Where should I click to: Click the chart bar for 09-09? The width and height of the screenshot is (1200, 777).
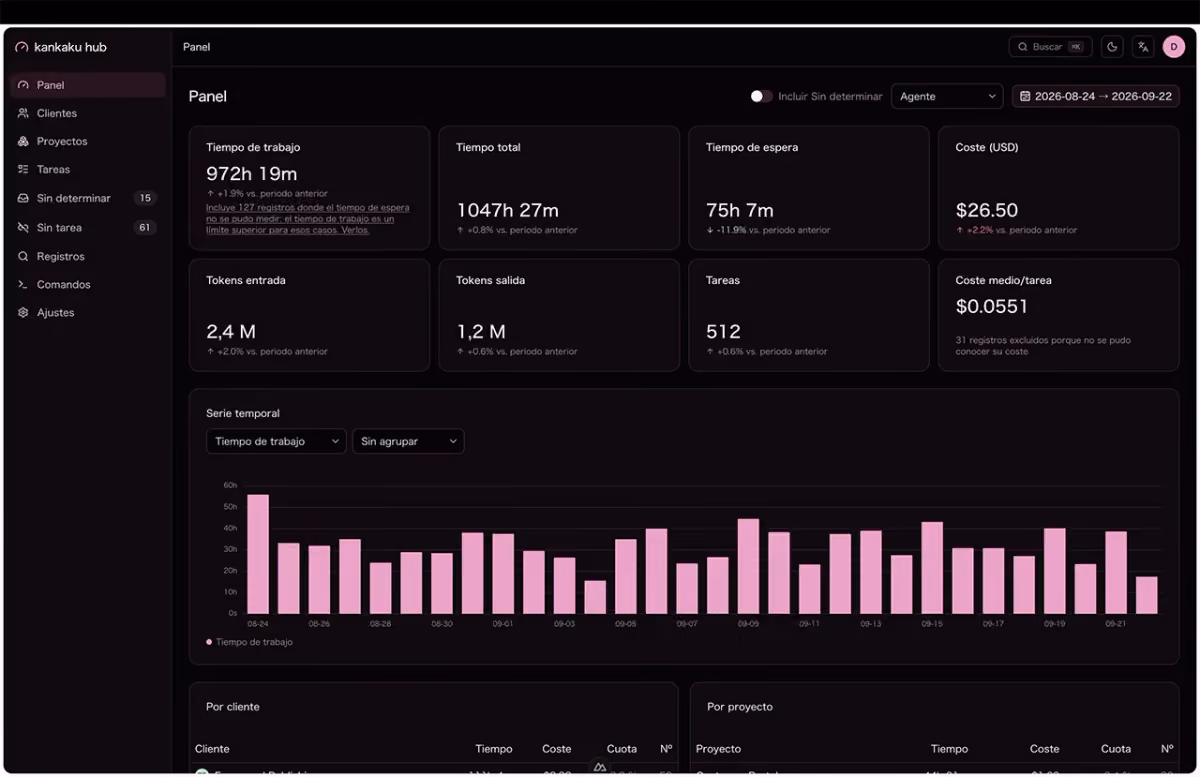748,566
